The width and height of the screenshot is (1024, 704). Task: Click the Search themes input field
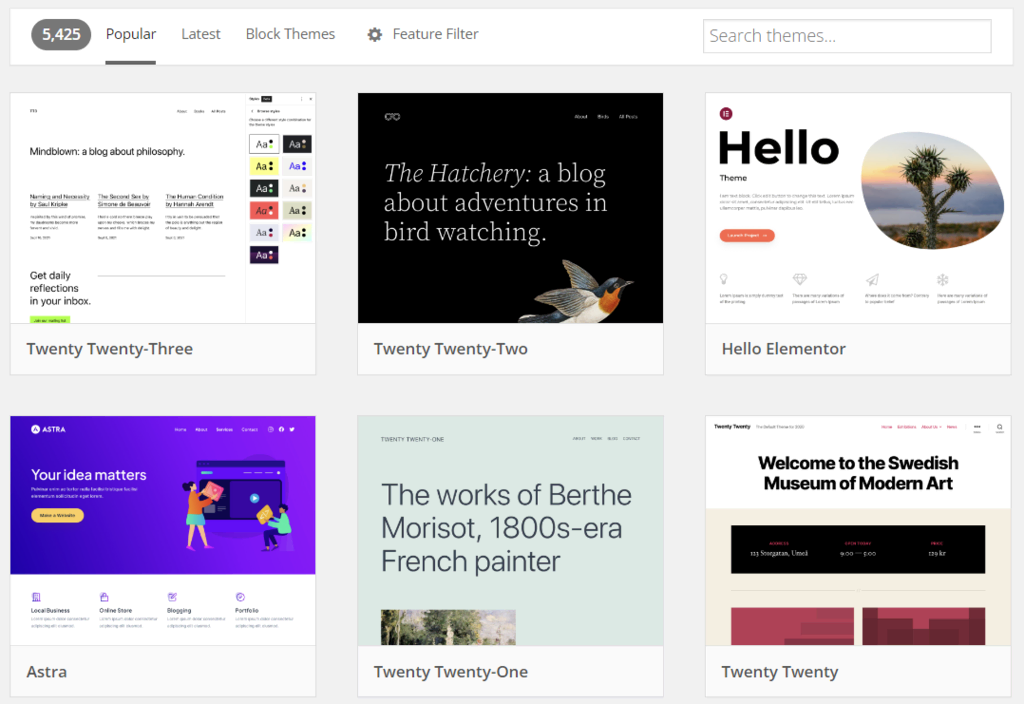click(846, 36)
